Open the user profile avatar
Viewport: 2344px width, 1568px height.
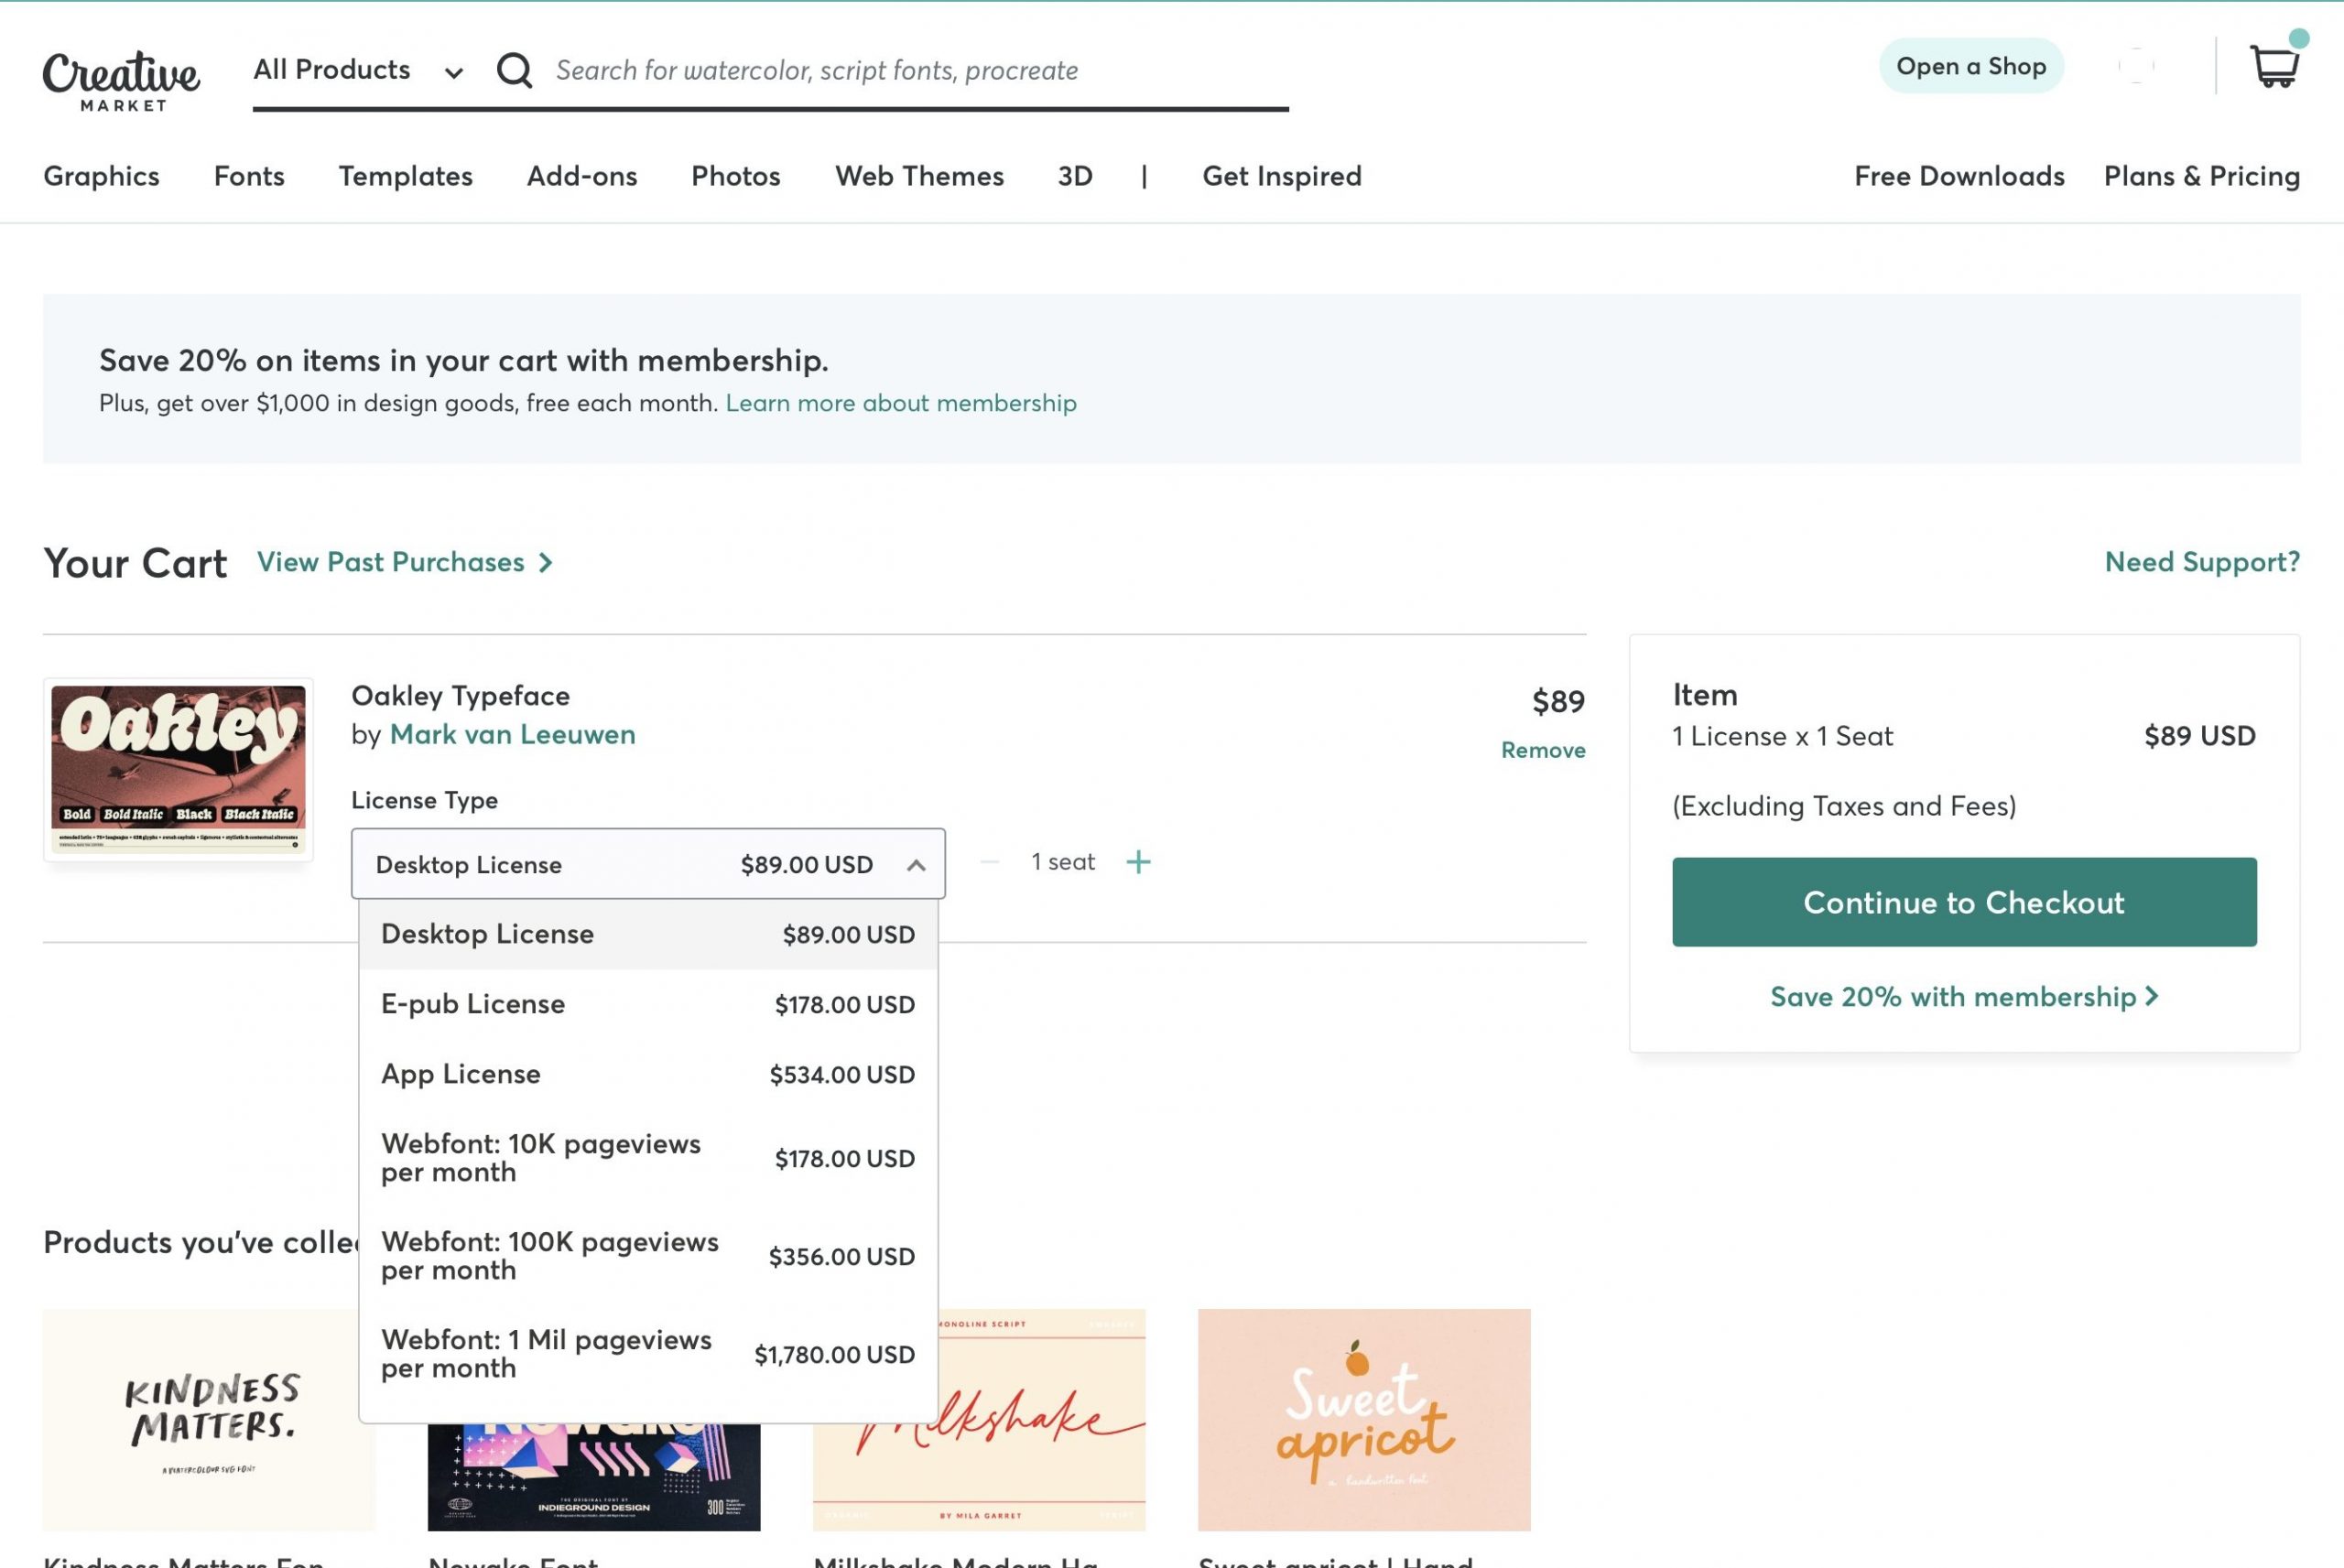2136,66
